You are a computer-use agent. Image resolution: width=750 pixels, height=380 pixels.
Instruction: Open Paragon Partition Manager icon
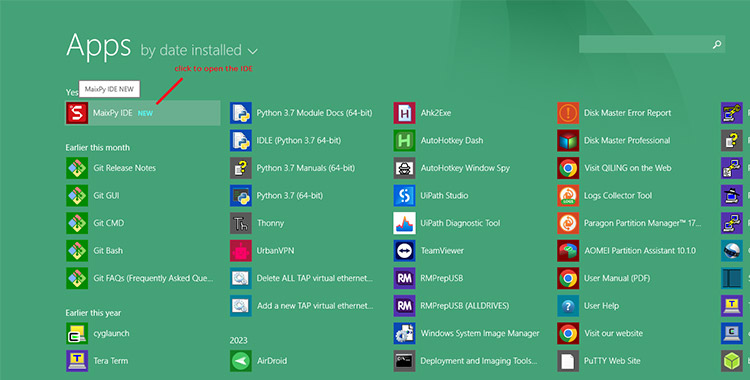point(568,223)
